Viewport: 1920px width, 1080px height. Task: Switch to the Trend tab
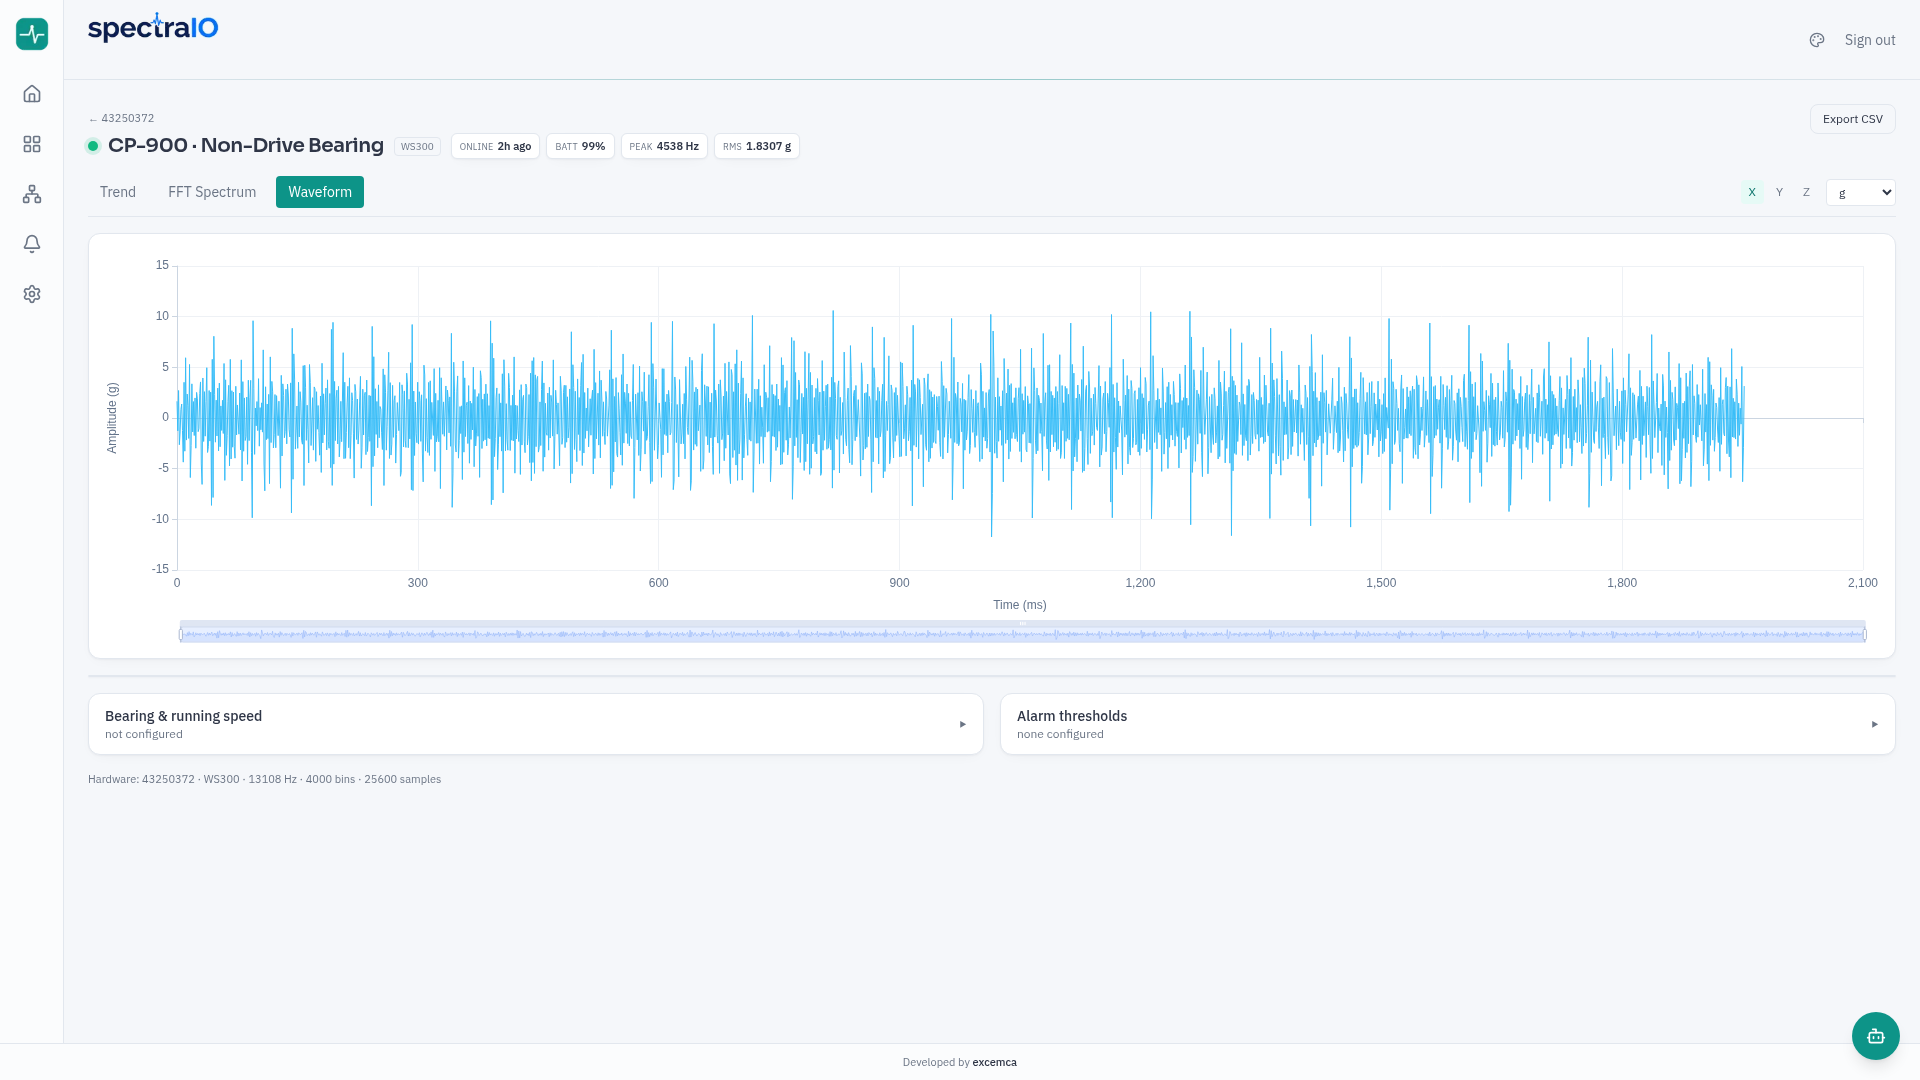(118, 192)
